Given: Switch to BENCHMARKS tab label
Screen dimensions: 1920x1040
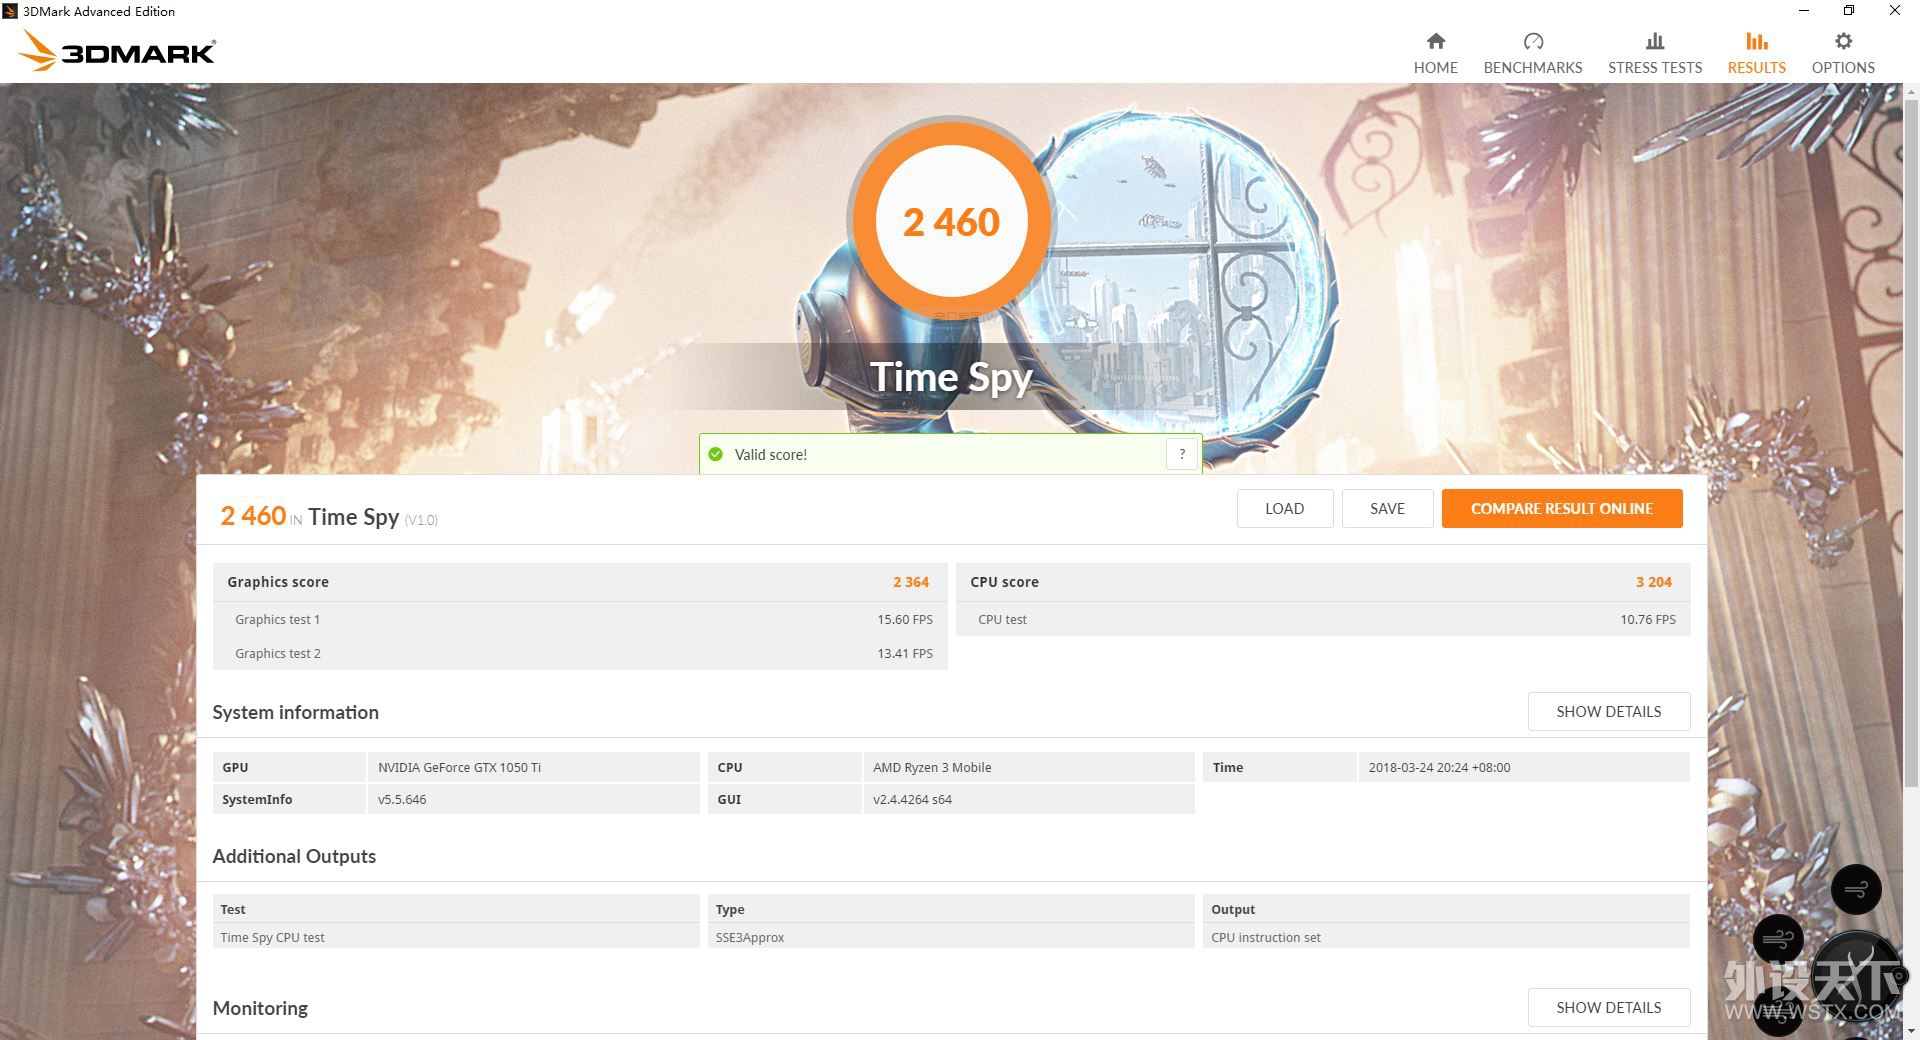Looking at the screenshot, I should click(x=1533, y=67).
